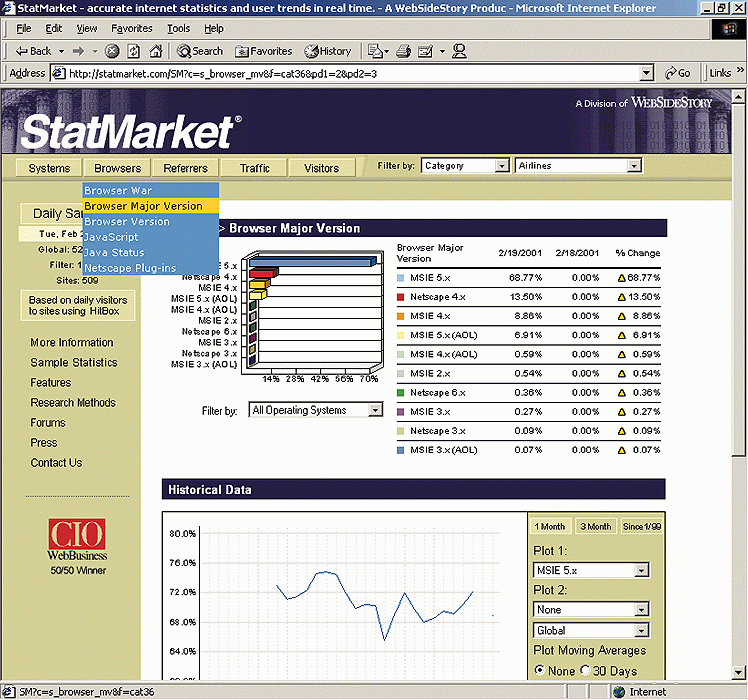Viewport: 748px width, 700px height.
Task: Choose Java Status menu entry
Action: (x=151, y=252)
